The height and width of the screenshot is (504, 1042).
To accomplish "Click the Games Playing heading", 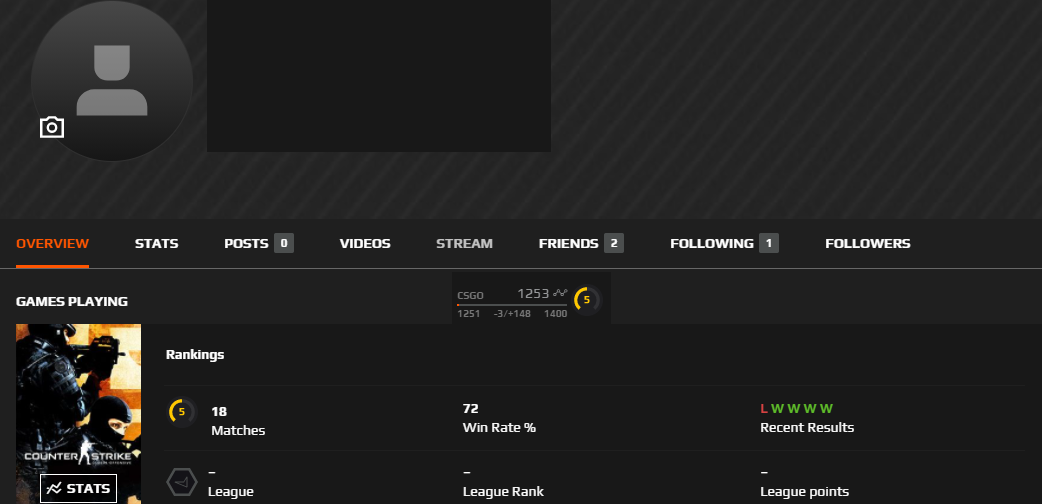I will click(x=72, y=301).
